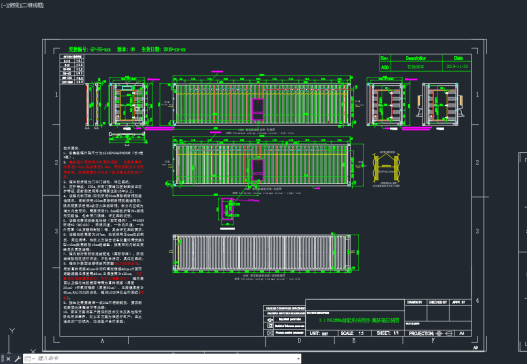This screenshot has height=364, width=527.
Task: Select the UNIT: mm title block text
Action: click(319, 333)
